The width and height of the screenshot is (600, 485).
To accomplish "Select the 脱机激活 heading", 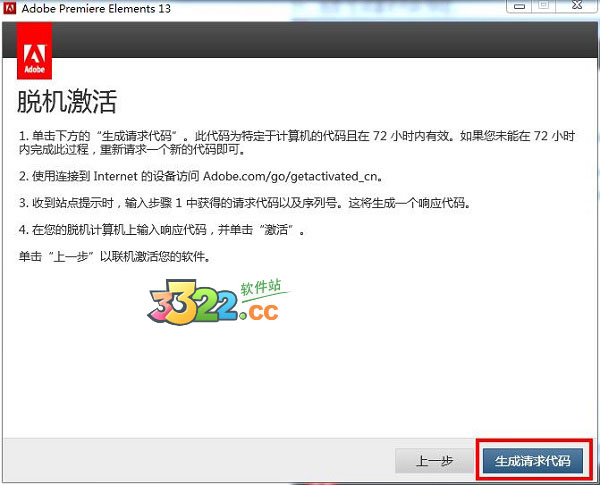I will [x=67, y=102].
